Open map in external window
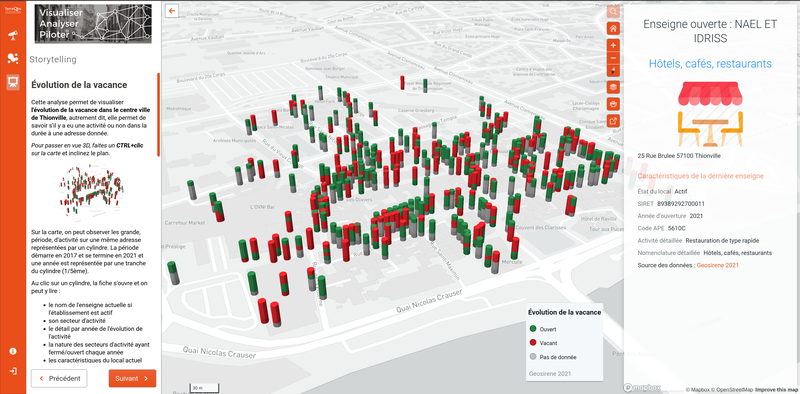800x394 pixels. pos(613,121)
